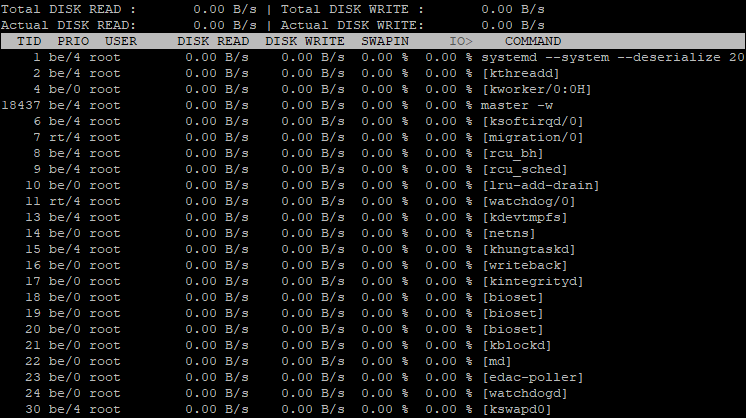Click the Total DISK READ 0.00 B/s value
746x418 pixels.
[x=225, y=10]
